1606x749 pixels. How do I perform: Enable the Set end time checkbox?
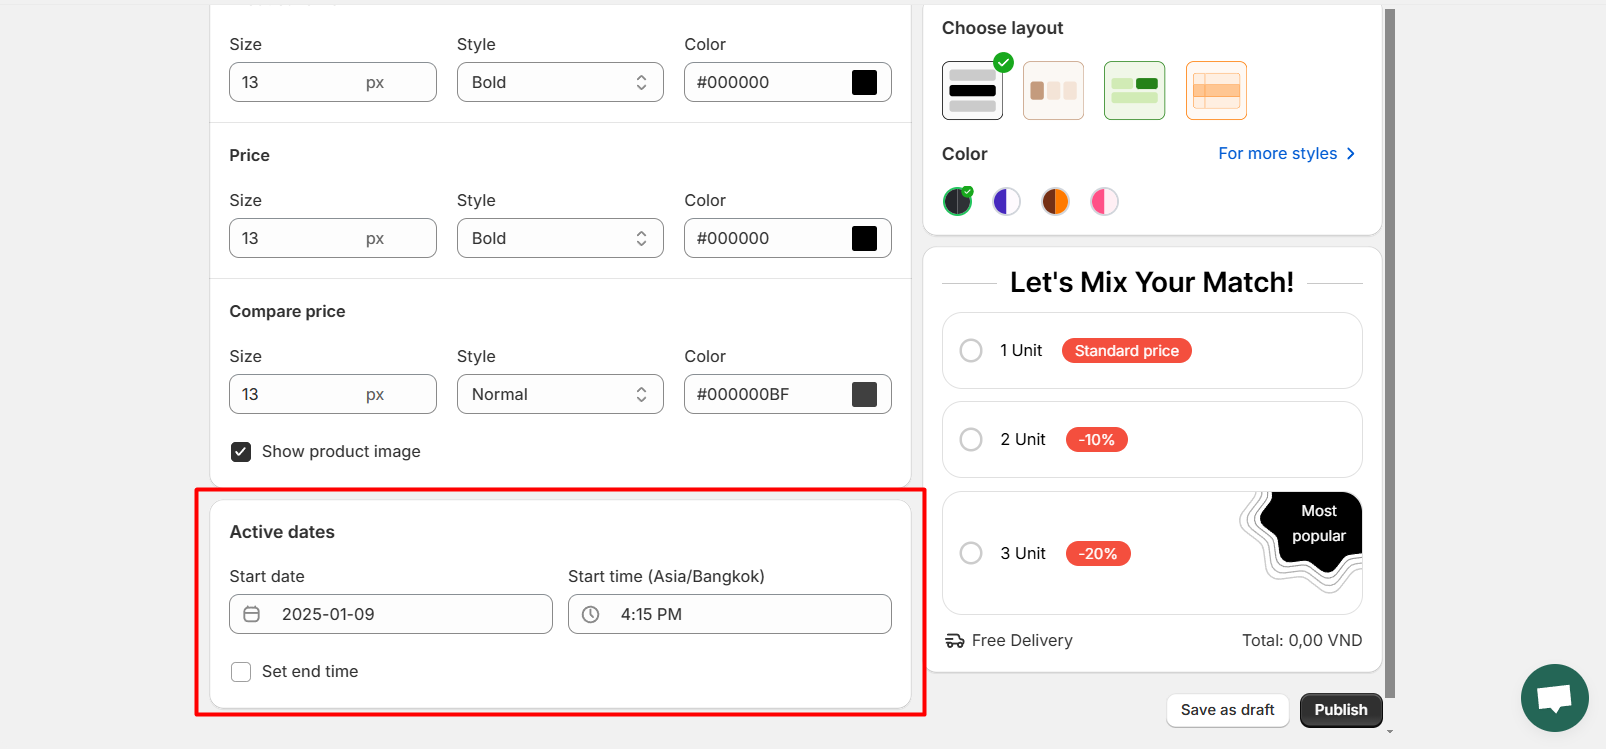(241, 672)
